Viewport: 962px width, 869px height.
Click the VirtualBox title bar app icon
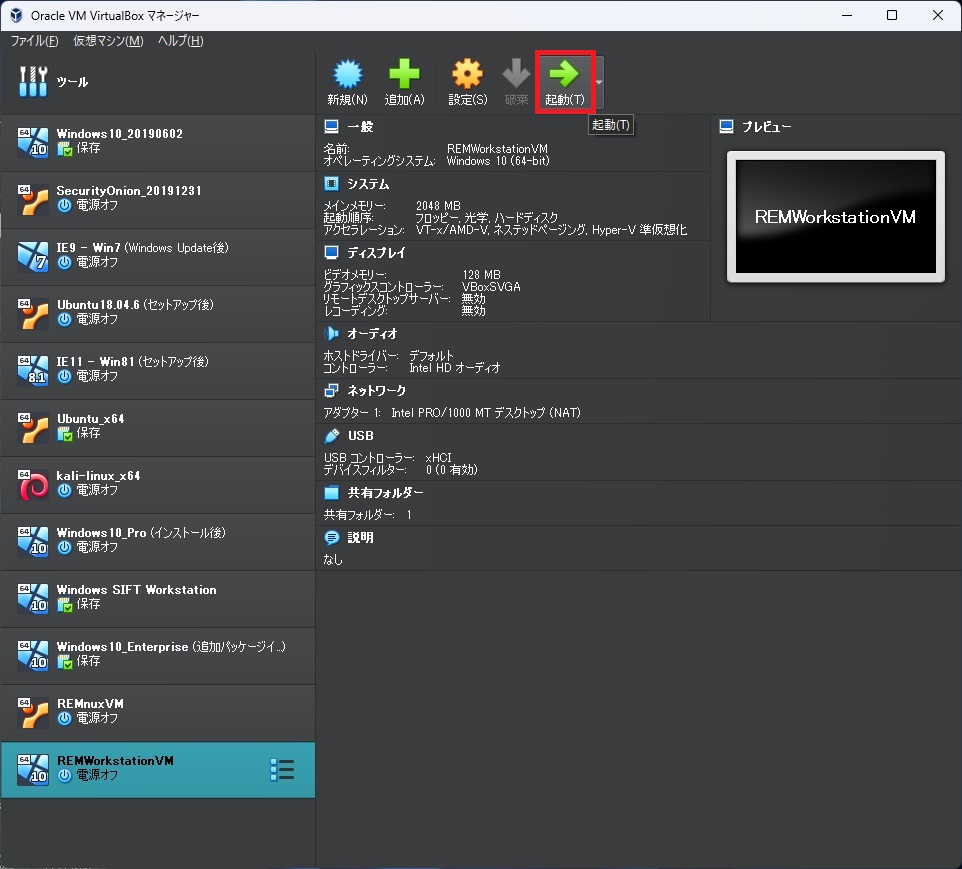(16, 15)
